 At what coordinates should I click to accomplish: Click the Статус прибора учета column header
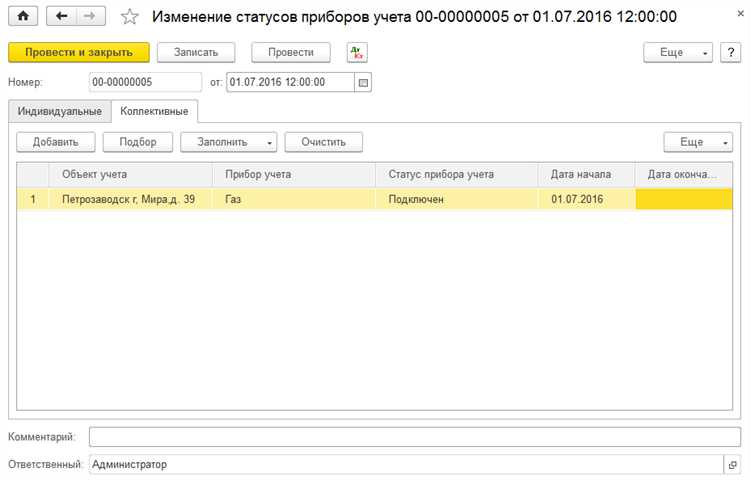coord(457,175)
